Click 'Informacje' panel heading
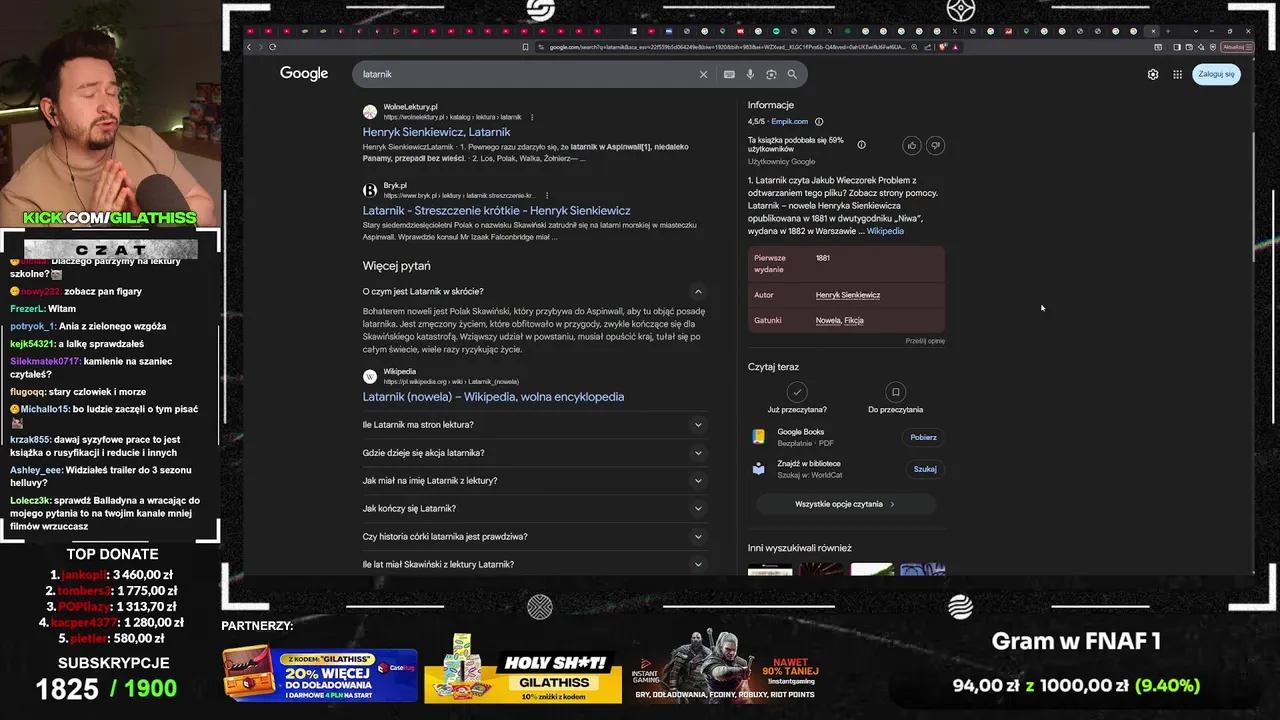The height and width of the screenshot is (720, 1280). 771,105
